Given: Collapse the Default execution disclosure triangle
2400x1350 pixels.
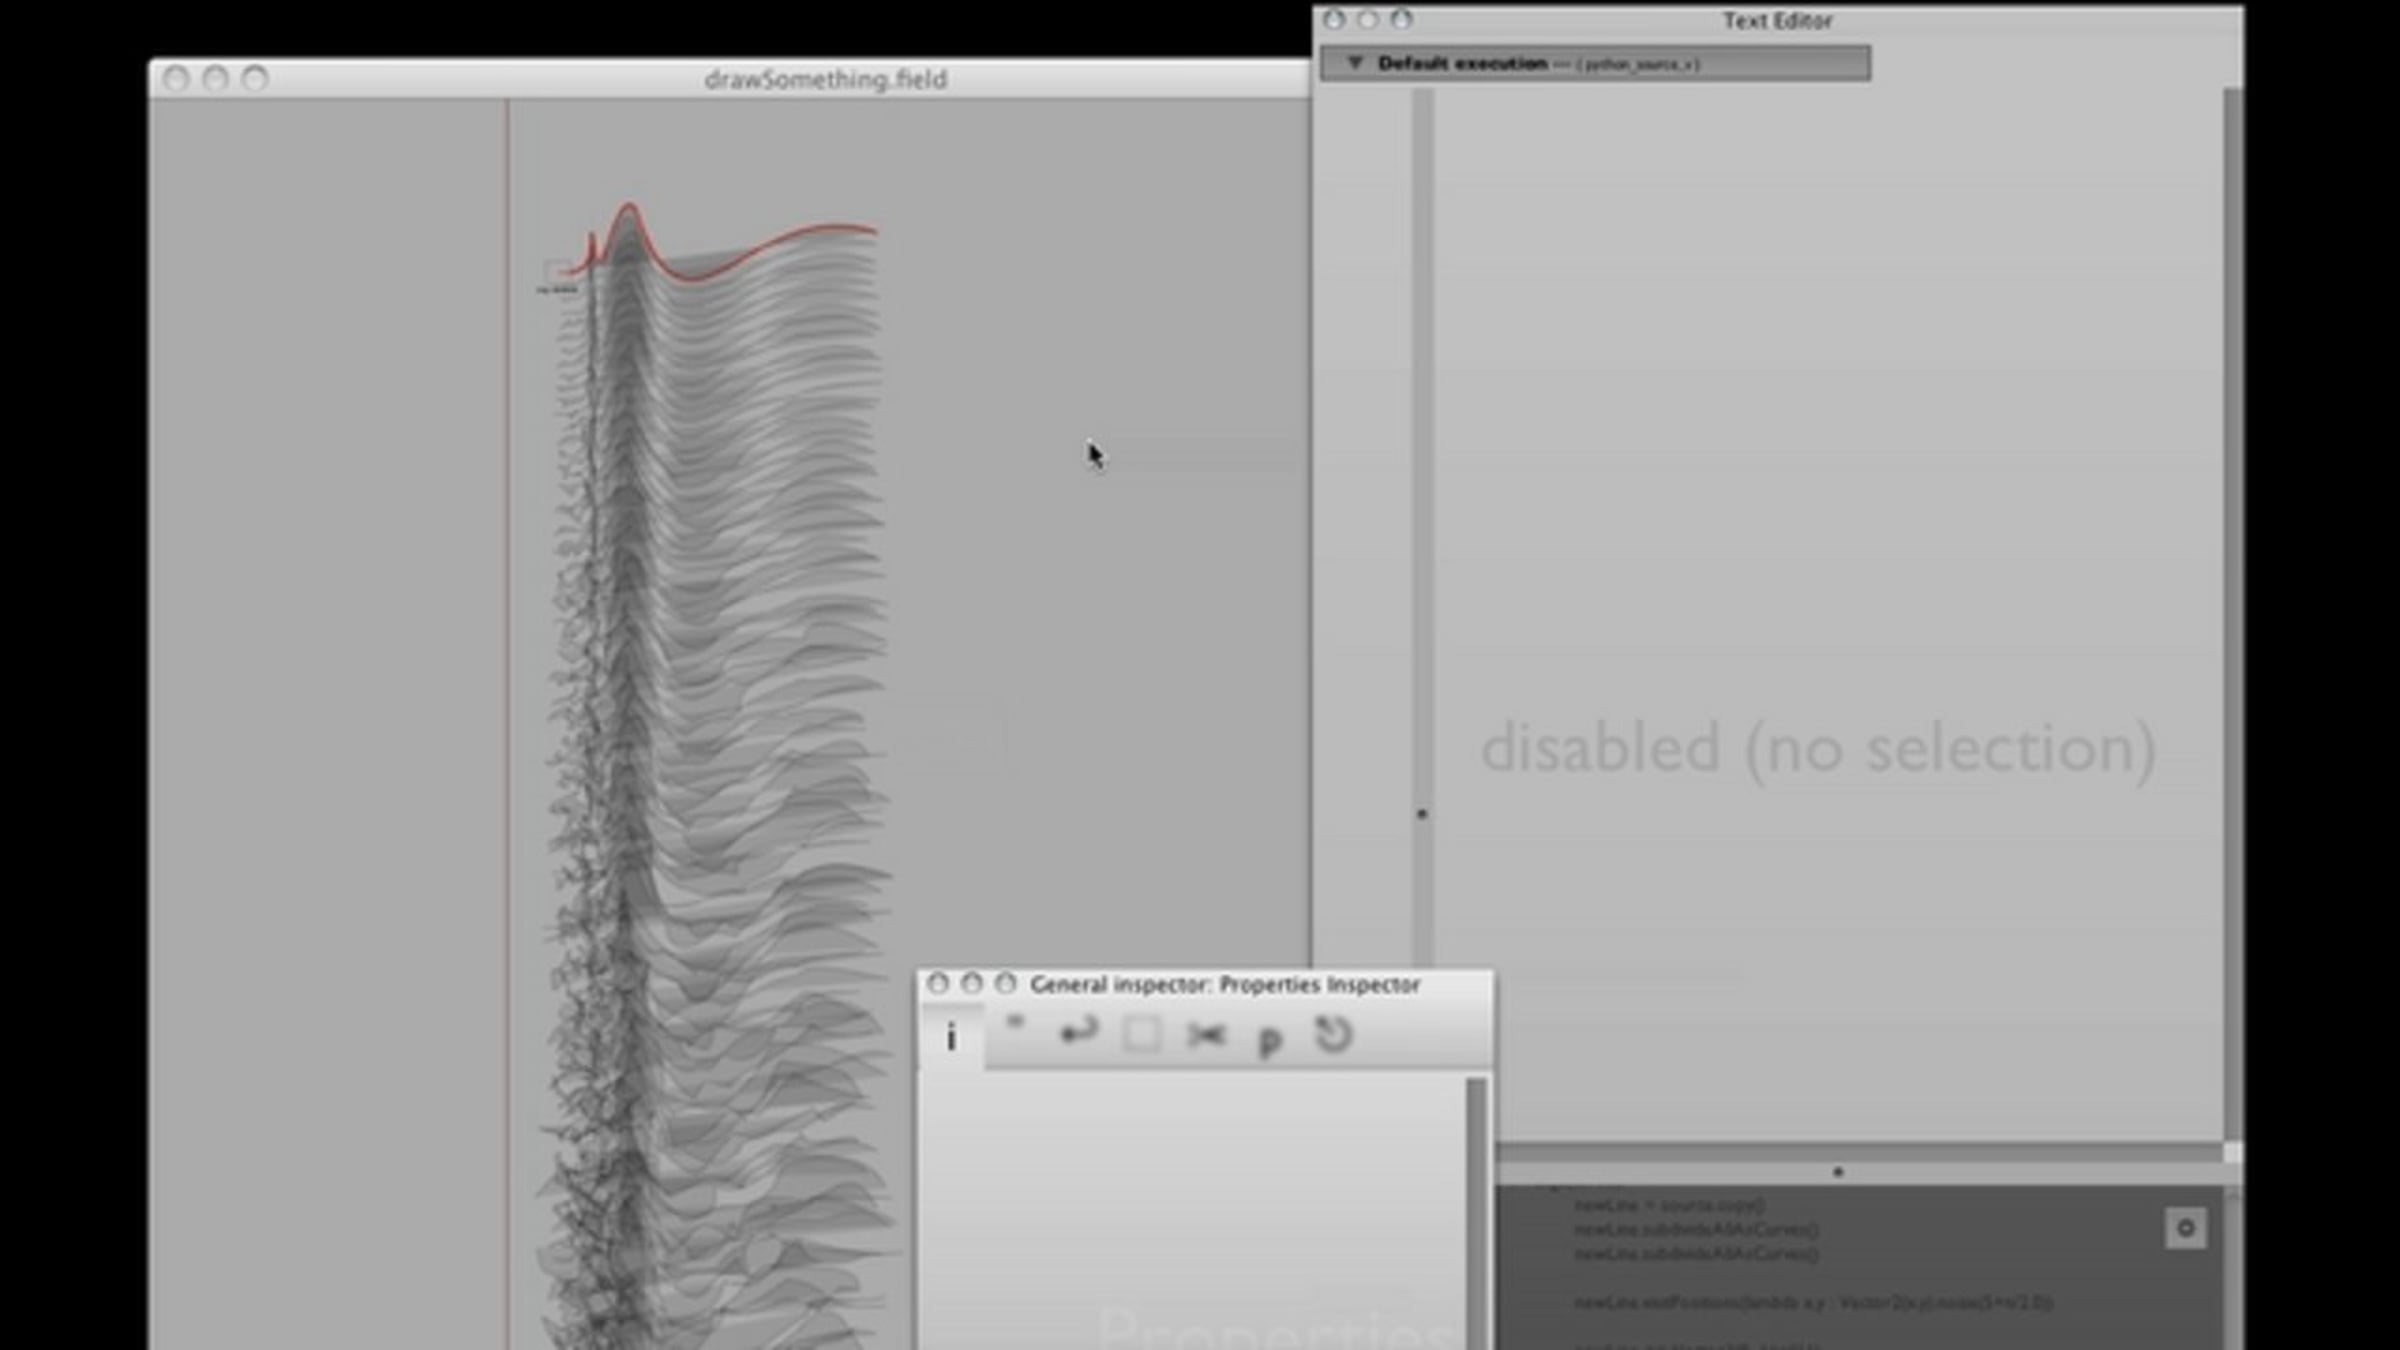Looking at the screenshot, I should click(1355, 63).
